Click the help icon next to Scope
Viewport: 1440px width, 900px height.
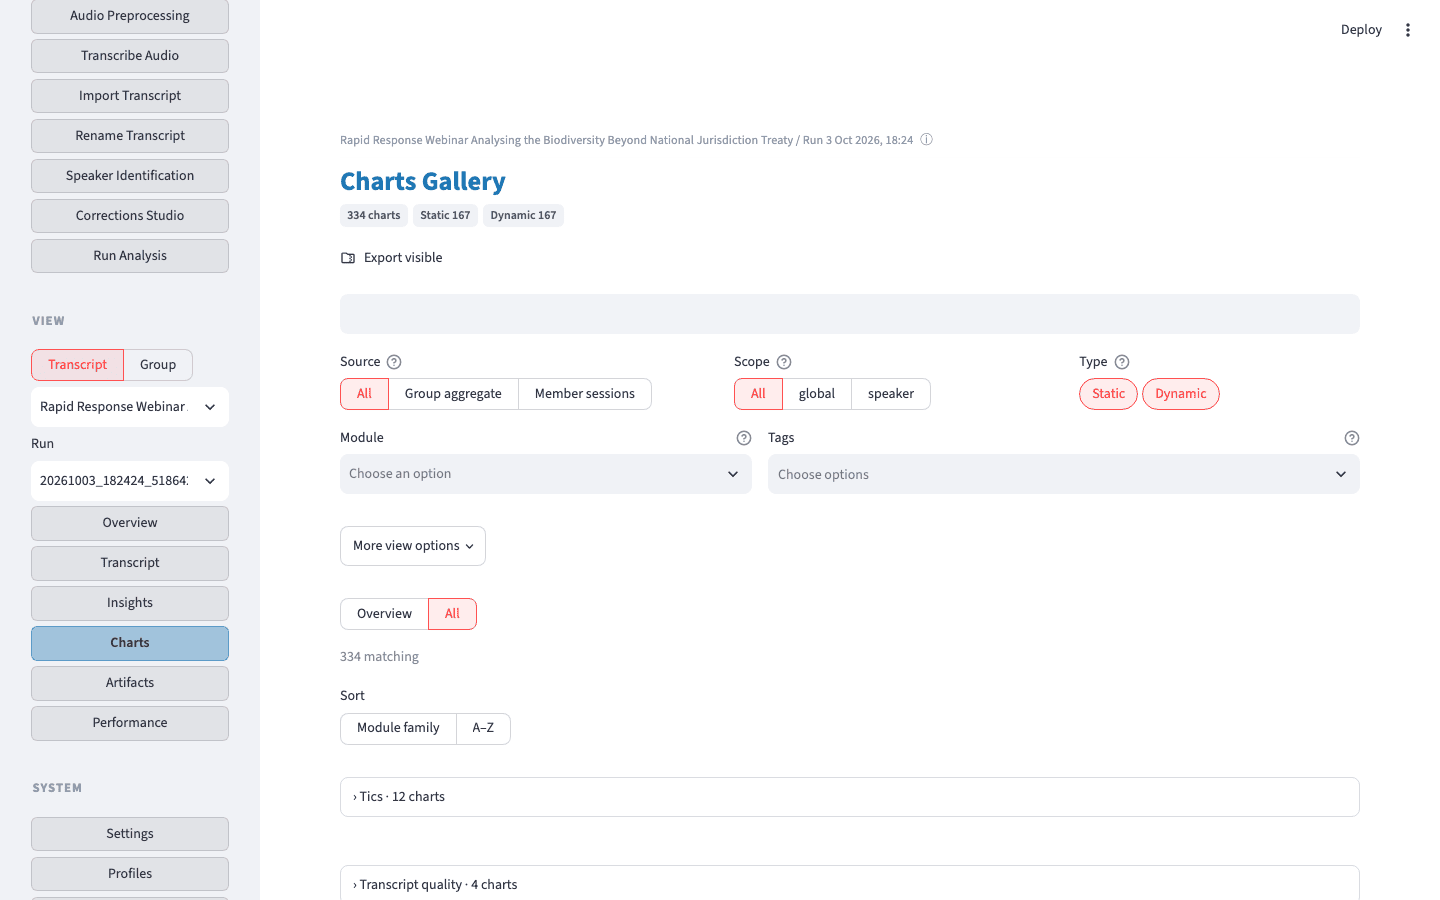(x=784, y=362)
